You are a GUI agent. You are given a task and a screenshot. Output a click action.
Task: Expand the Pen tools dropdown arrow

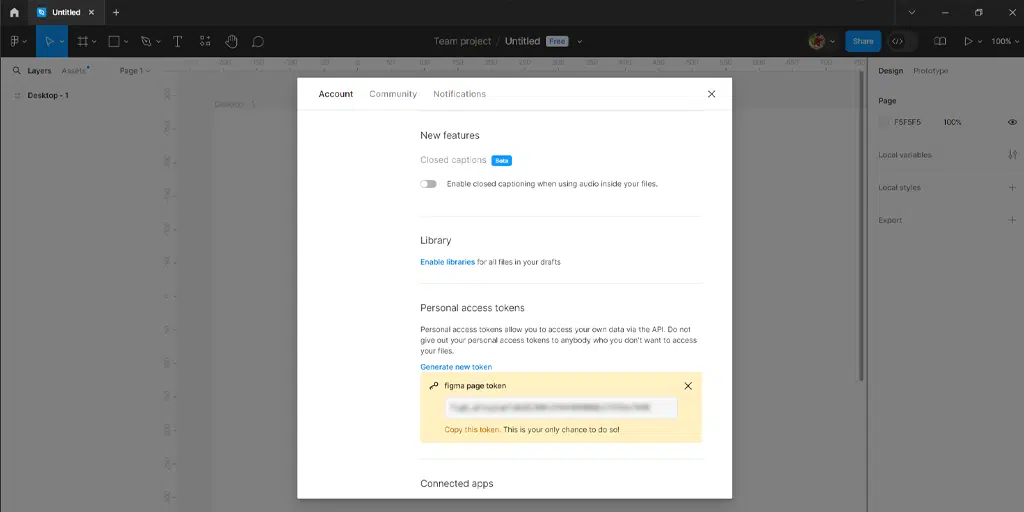pyautogui.click(x=157, y=41)
